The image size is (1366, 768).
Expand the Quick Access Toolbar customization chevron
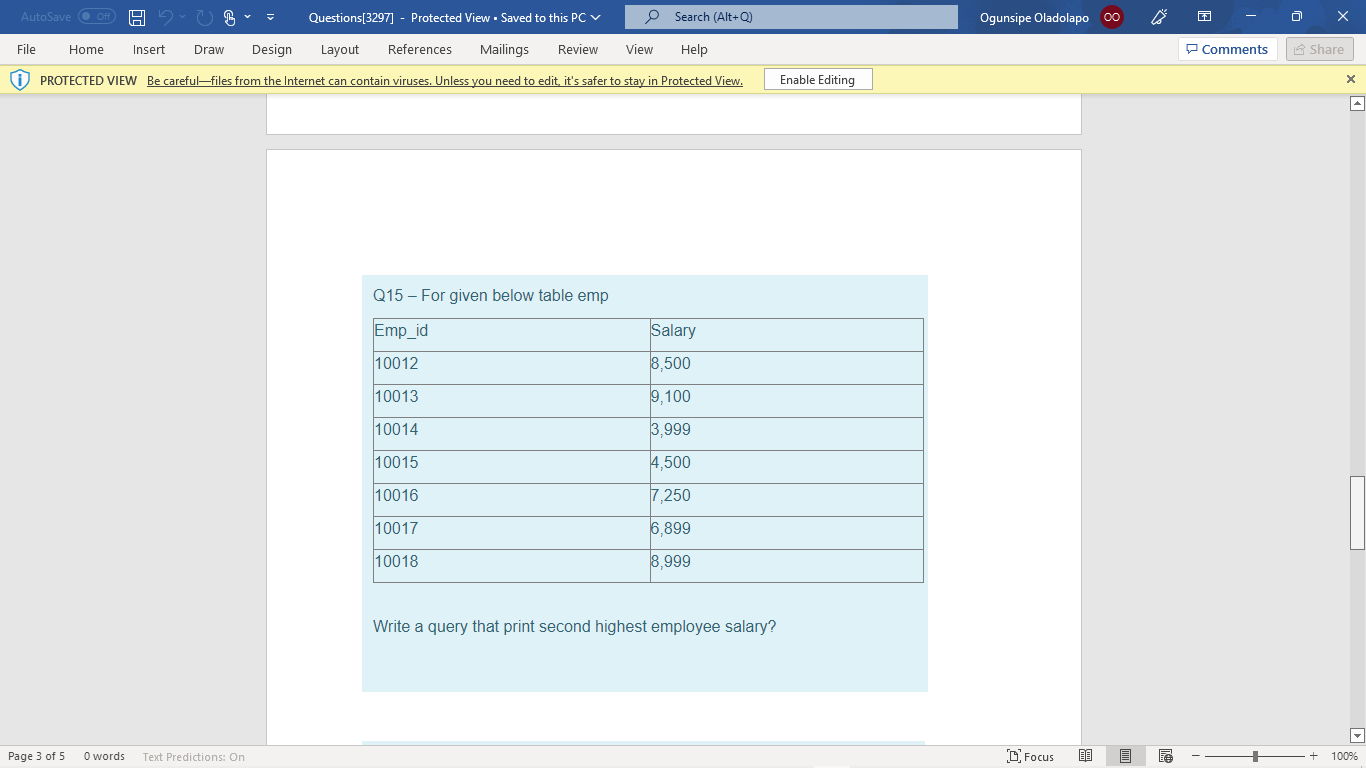[269, 17]
